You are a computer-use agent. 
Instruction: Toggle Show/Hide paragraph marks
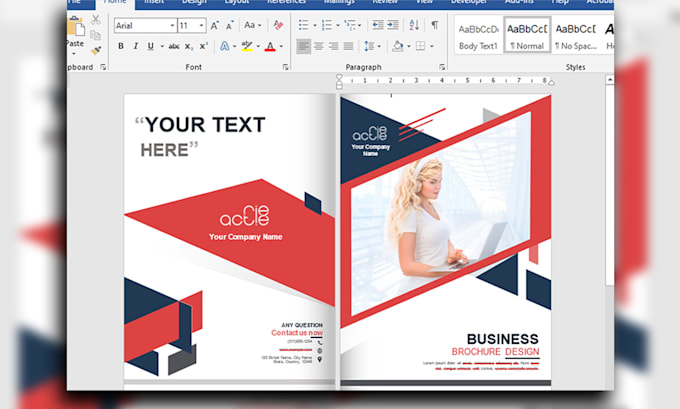[435, 25]
